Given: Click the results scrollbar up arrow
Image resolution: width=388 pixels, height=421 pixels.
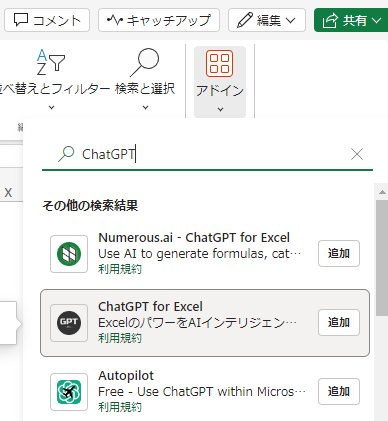Looking at the screenshot, I should point(382,192).
